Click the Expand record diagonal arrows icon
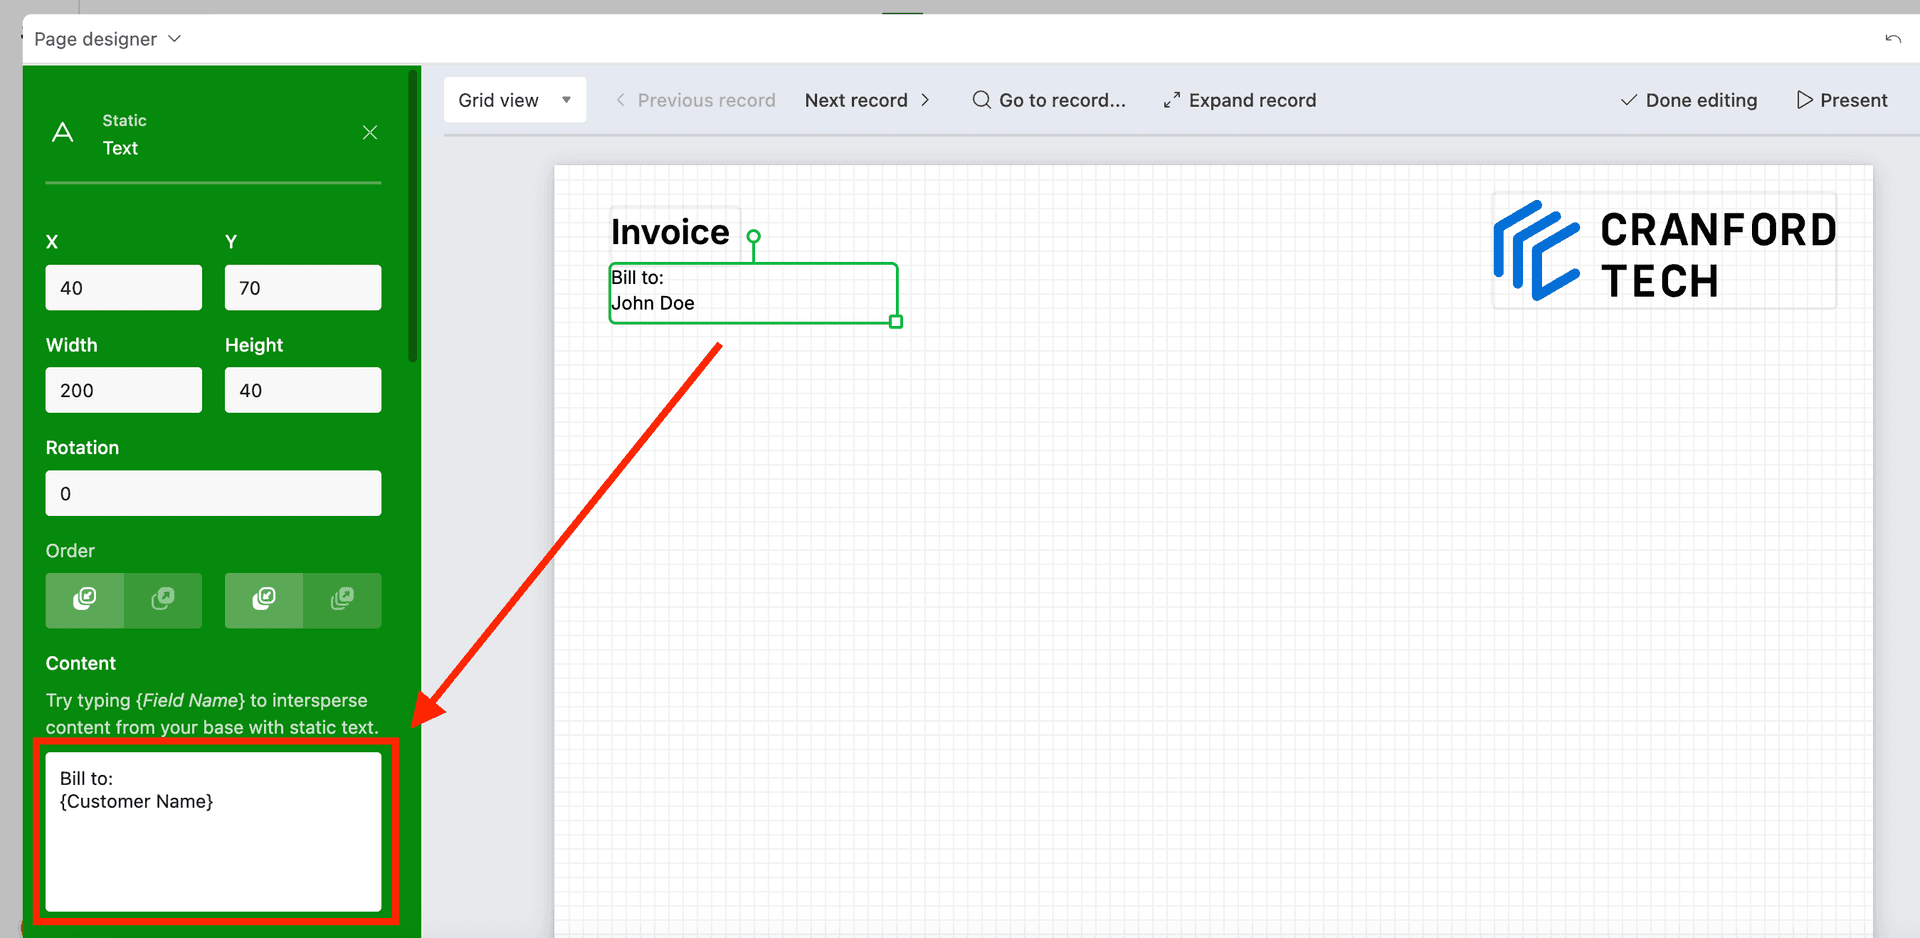This screenshot has width=1920, height=938. click(x=1171, y=100)
